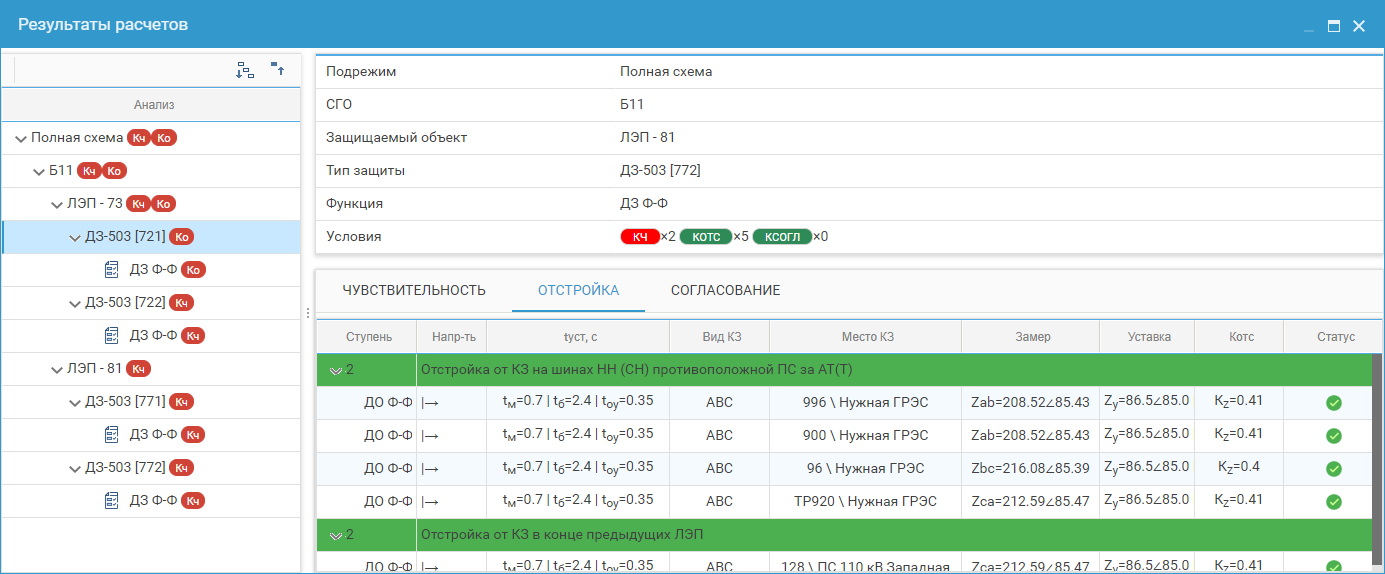Image resolution: width=1385 pixels, height=574 pixels.
Task: Click the value ДЗ-503 [772] in Тип защиты row
Action: 660,171
